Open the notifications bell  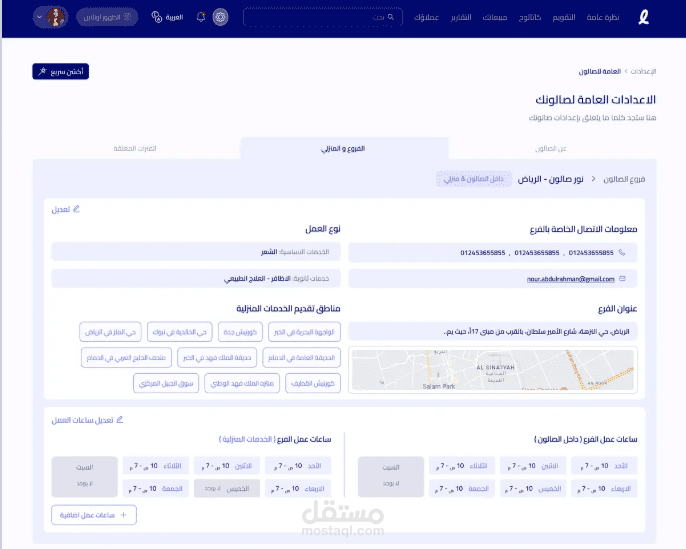click(x=201, y=17)
